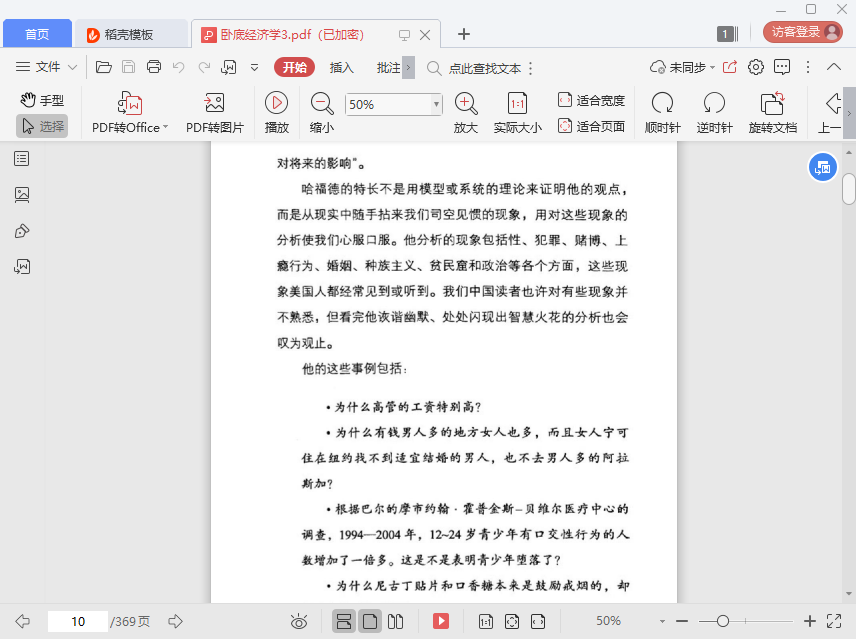This screenshot has height=639, width=856.
Task: Click the open folder icon
Action: [104, 67]
